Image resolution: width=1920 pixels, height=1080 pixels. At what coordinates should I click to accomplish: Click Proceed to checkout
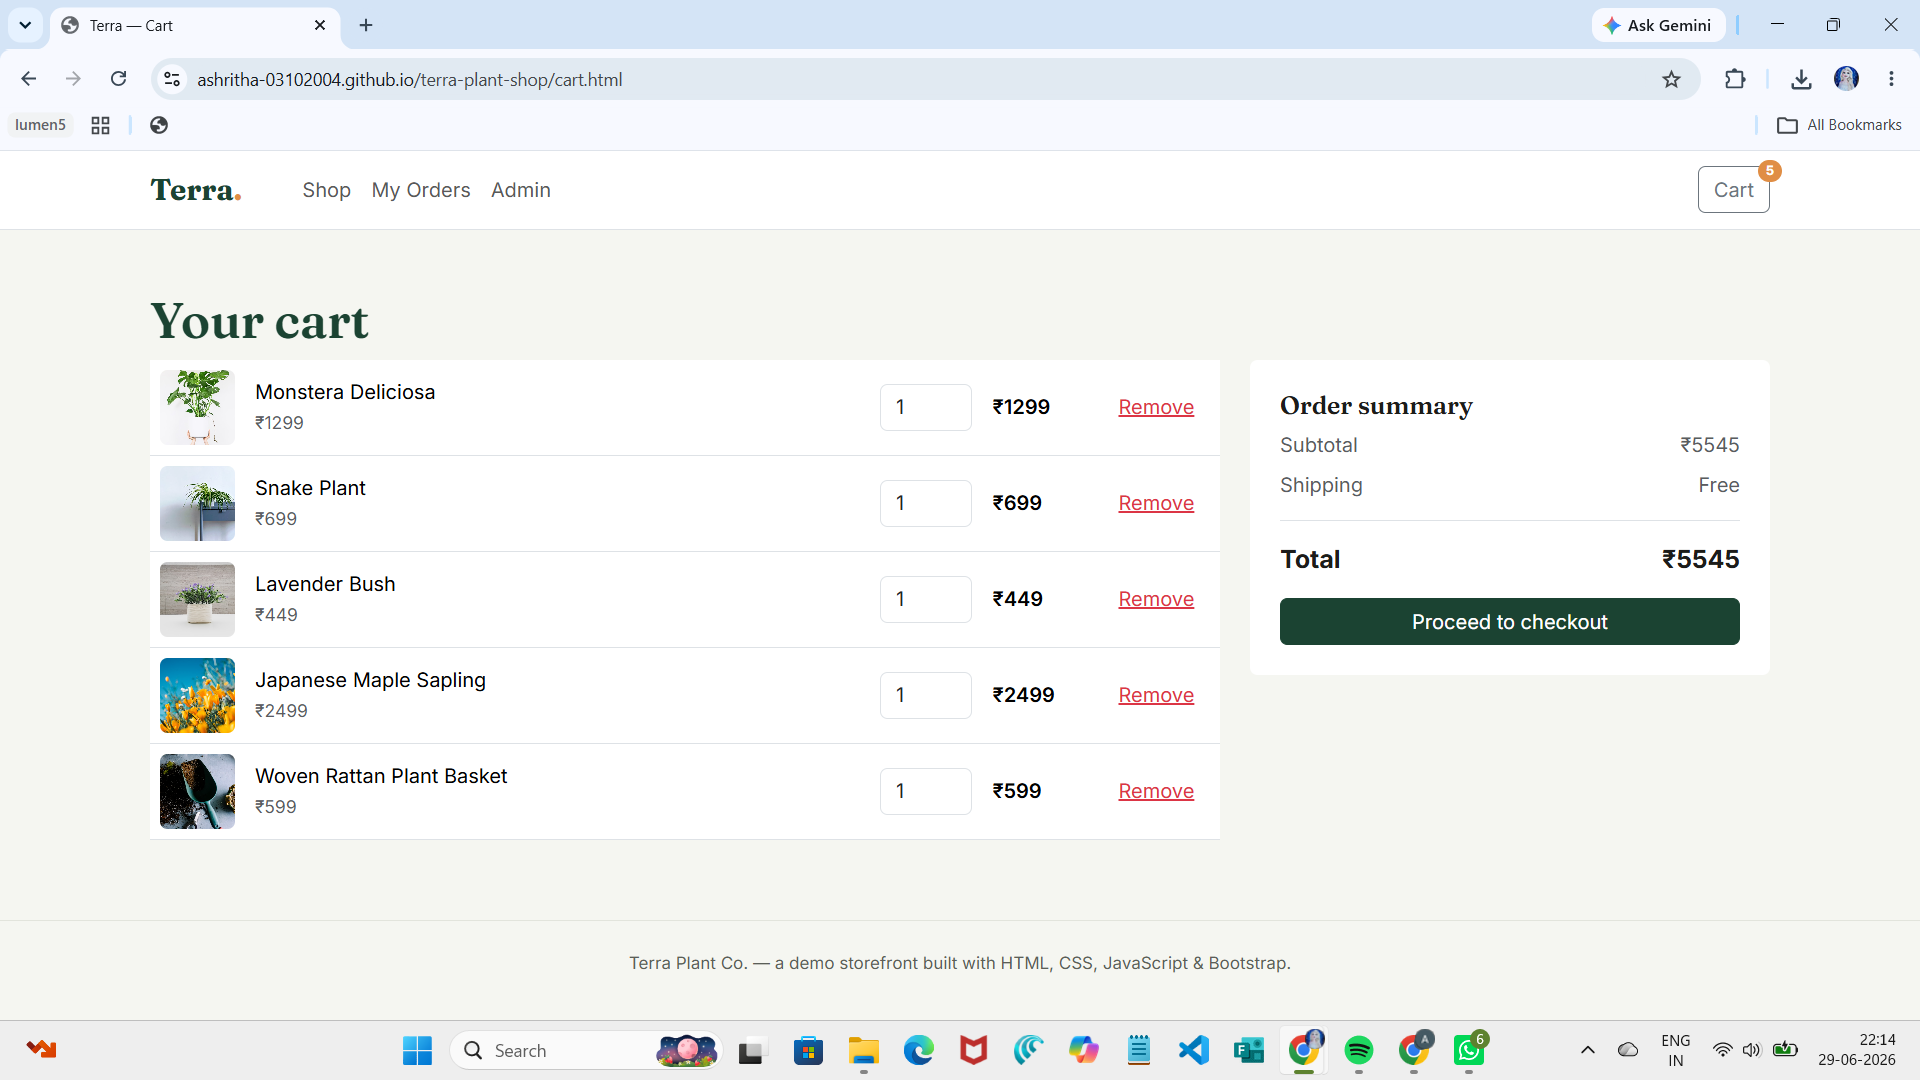pos(1509,622)
